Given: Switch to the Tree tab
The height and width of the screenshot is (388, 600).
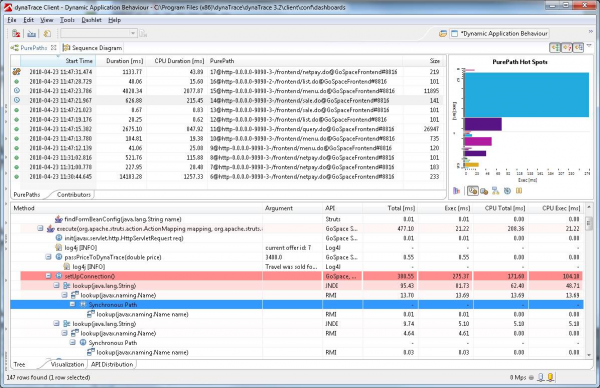Looking at the screenshot, I should coord(20,364).
